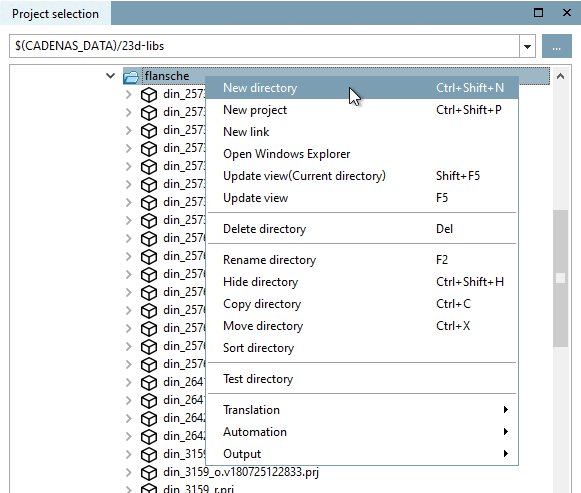Collapse the flansche directory
581x493 pixels.
(x=110, y=76)
